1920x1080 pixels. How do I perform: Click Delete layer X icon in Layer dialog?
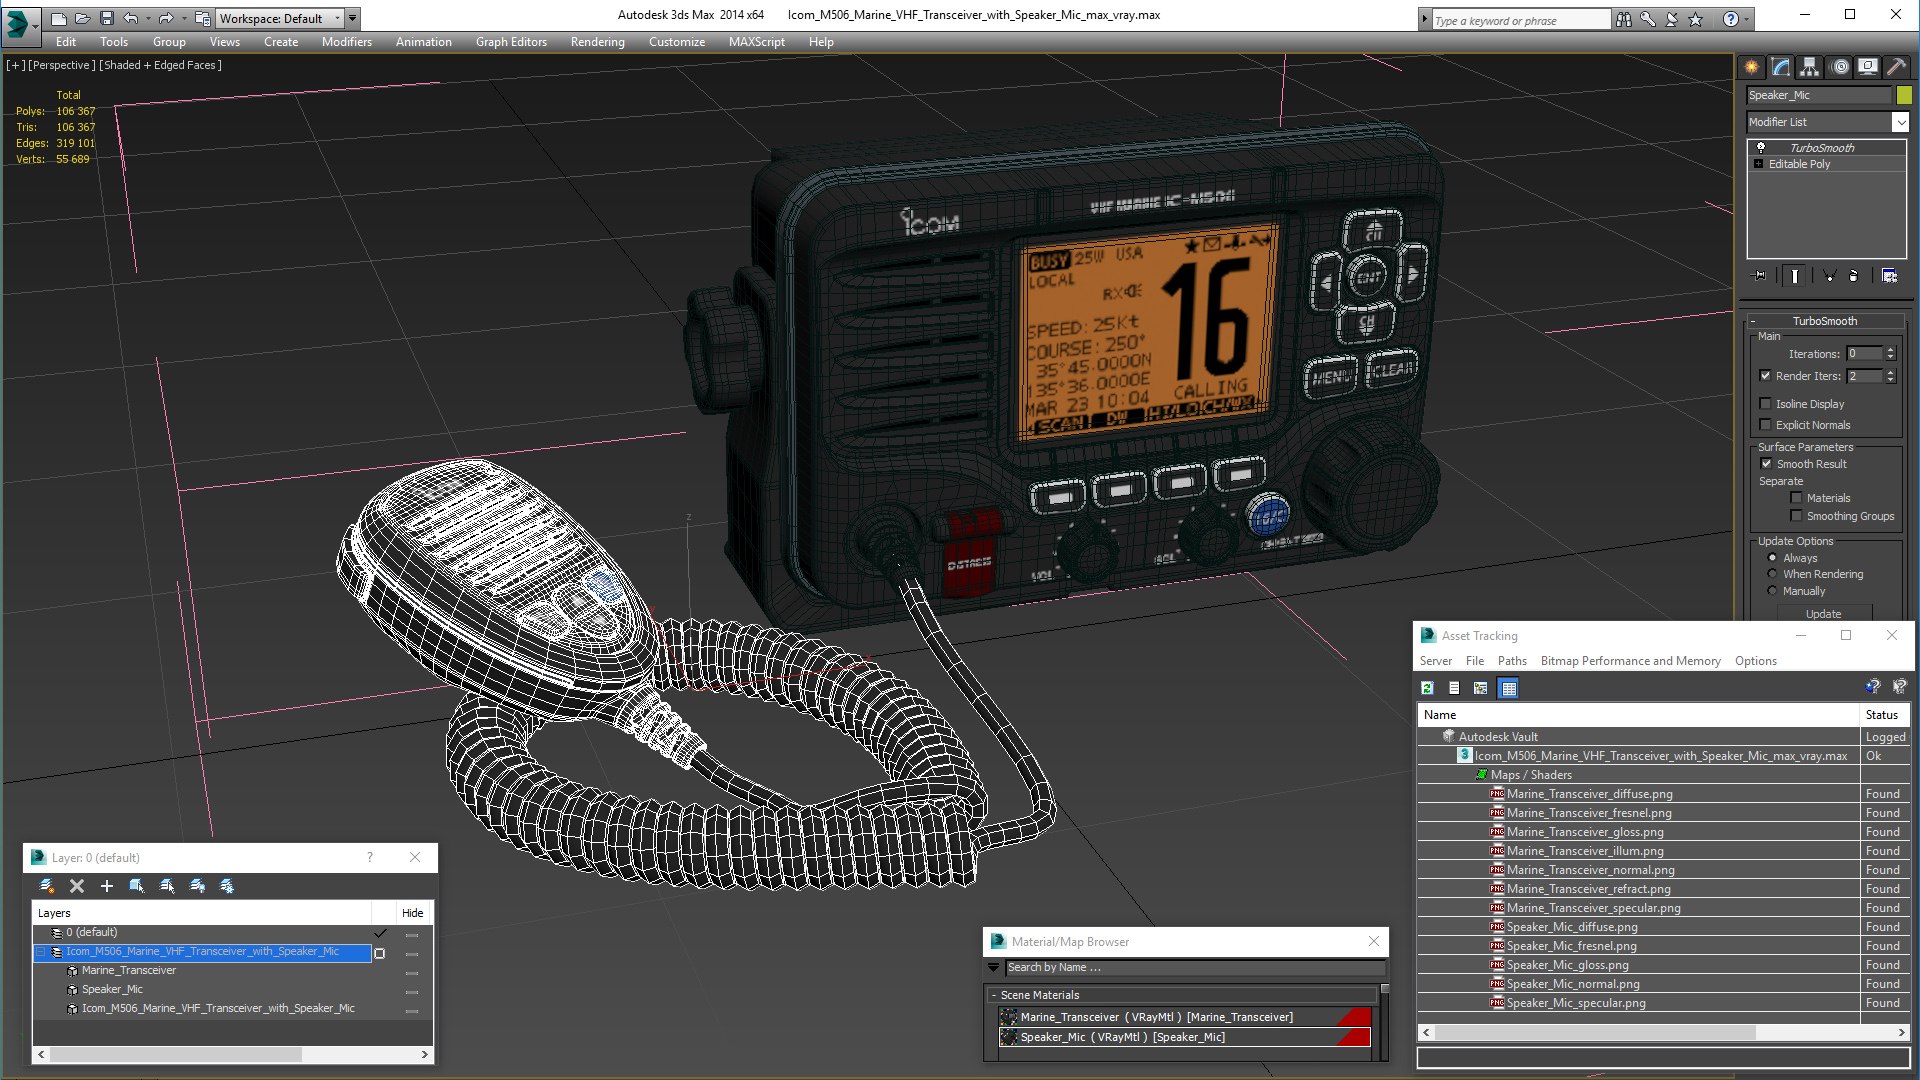point(77,886)
